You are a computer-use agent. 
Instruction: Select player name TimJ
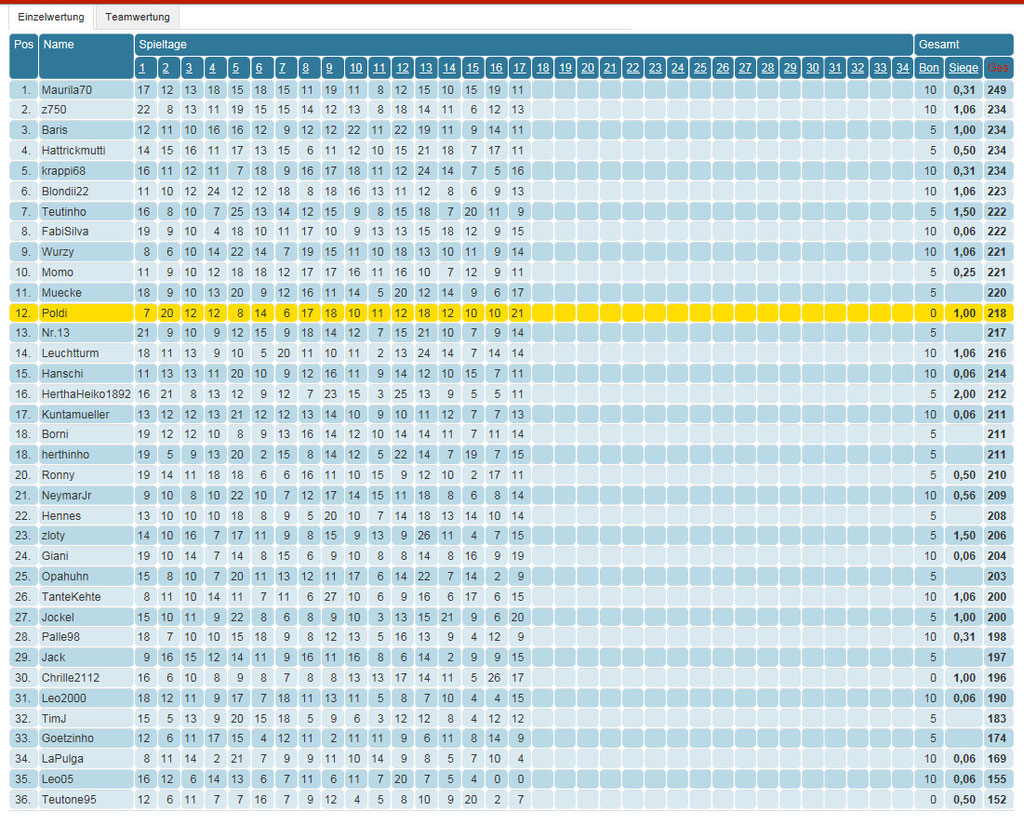54,718
